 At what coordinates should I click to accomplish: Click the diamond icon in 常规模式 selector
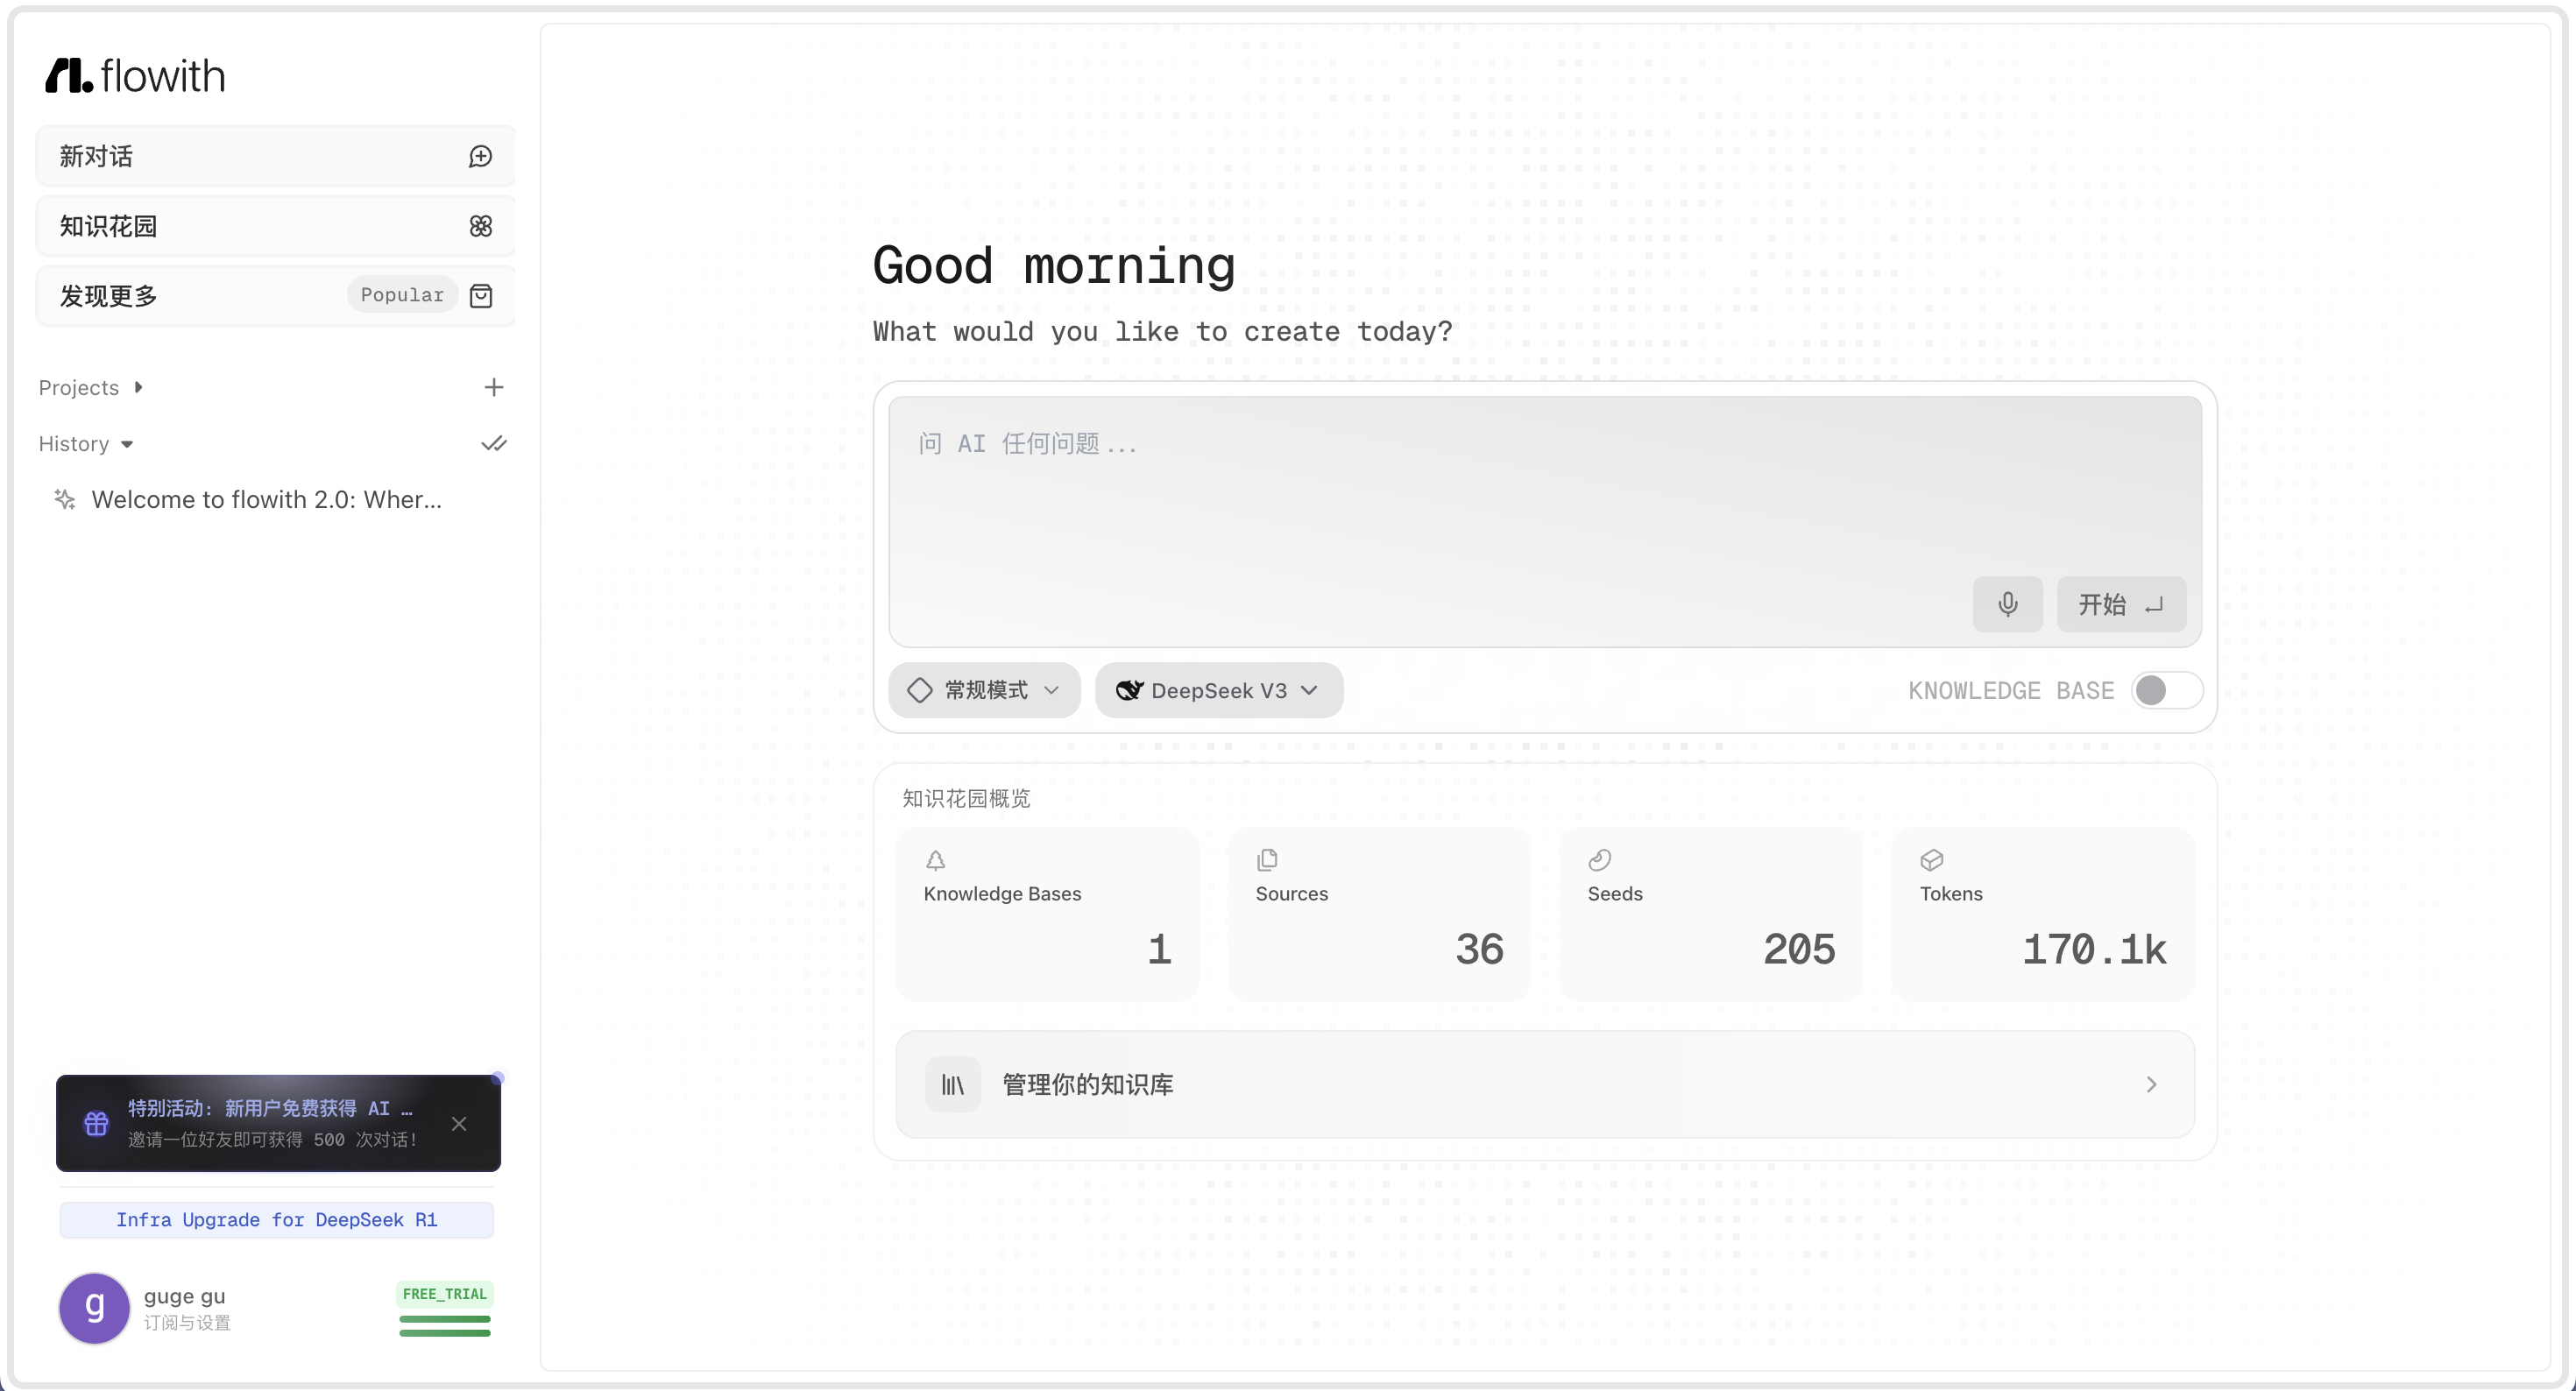point(920,690)
